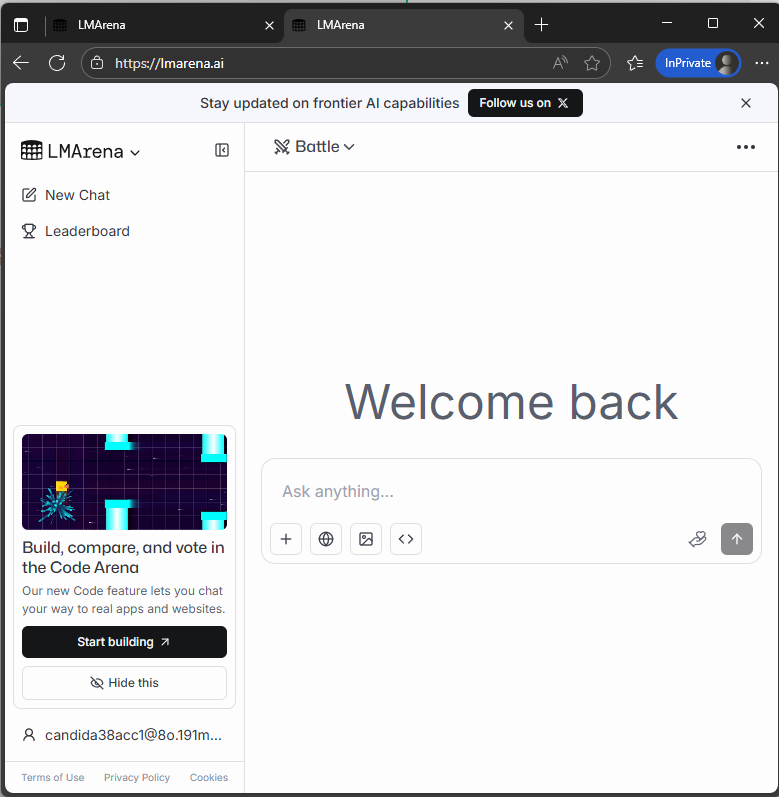Expand the Battle mode dropdown

315,147
